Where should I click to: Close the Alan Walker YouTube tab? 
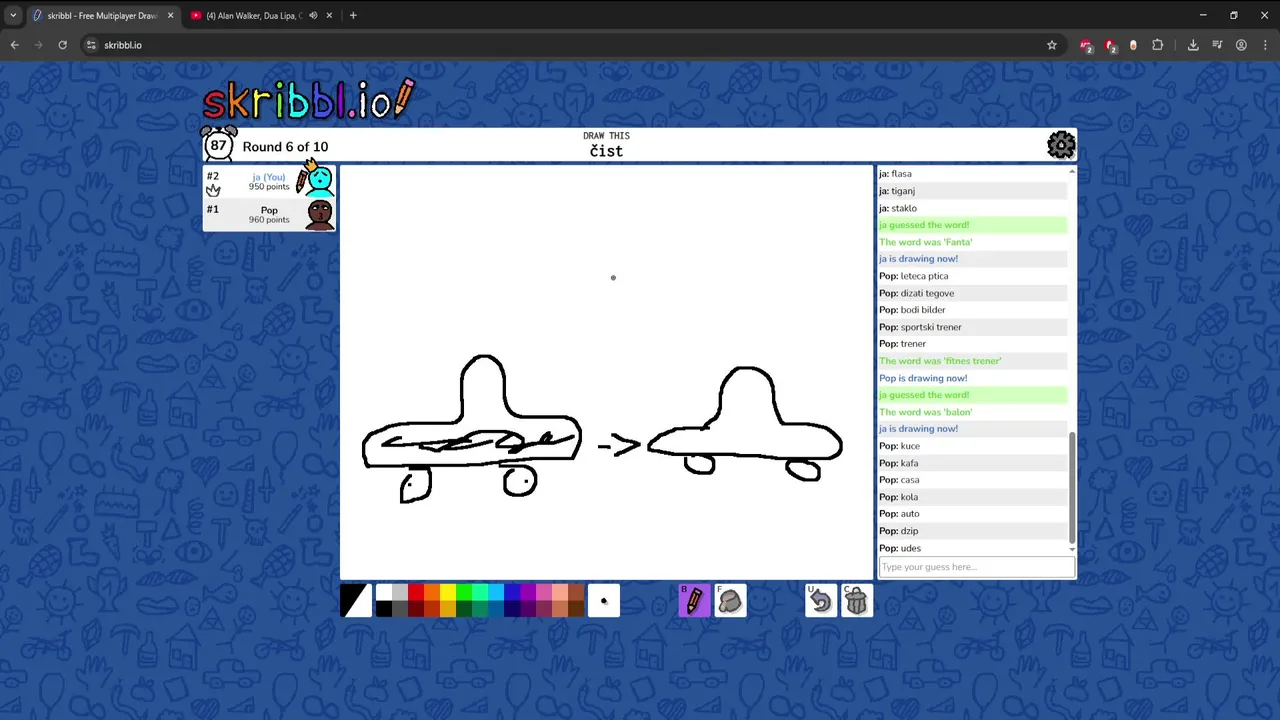[329, 16]
